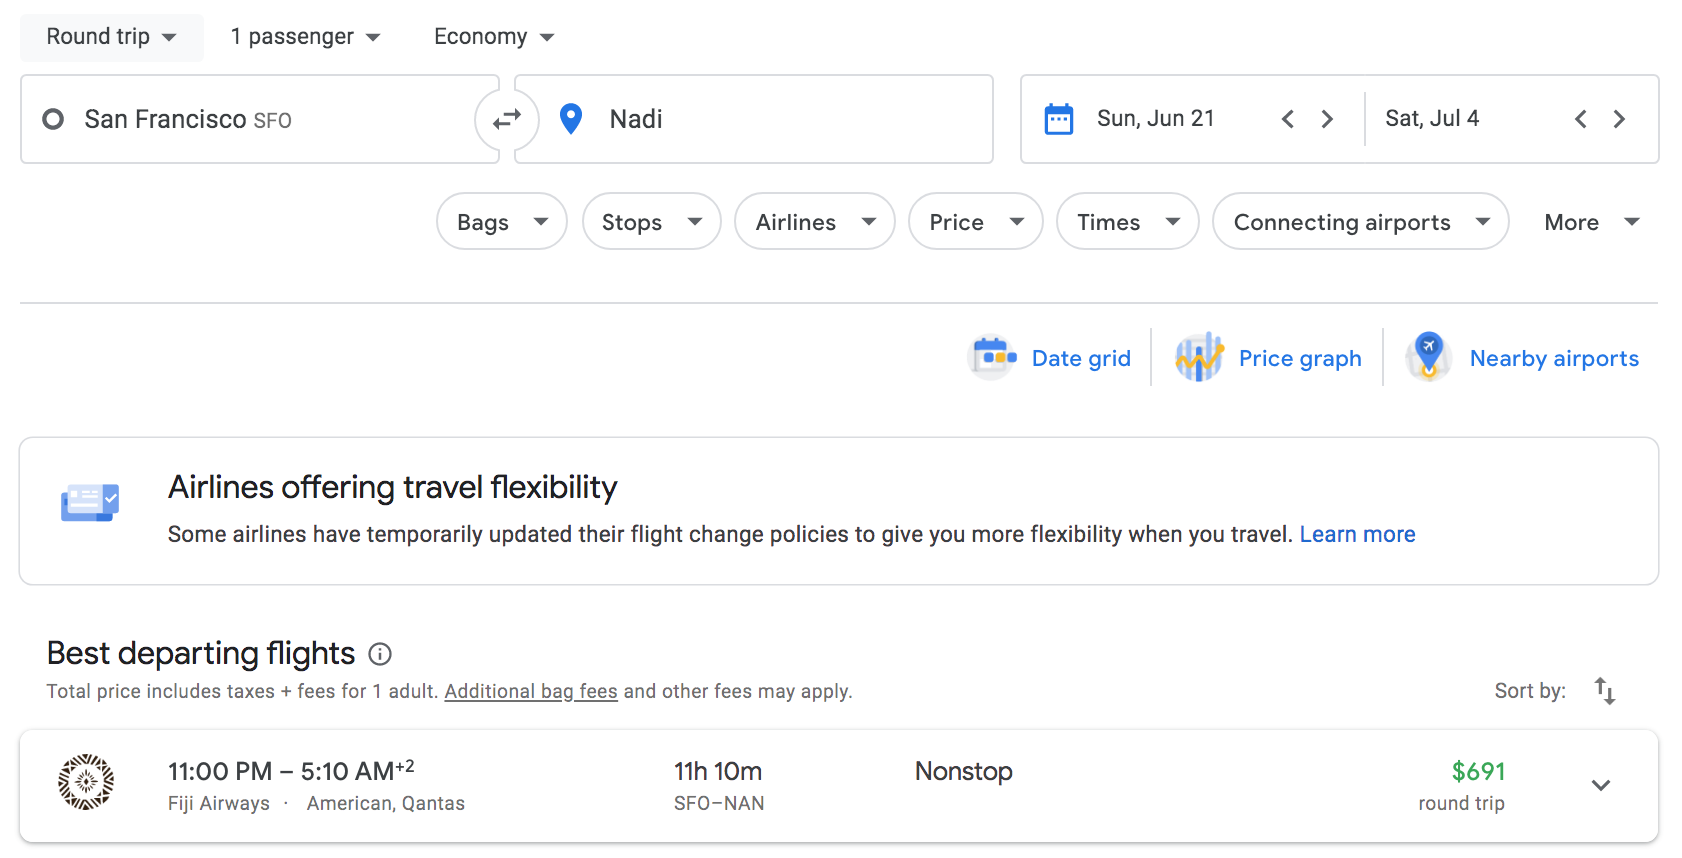Viewport: 1682px width, 858px height.
Task: Click Learn more about flexibility
Action: click(x=1357, y=534)
